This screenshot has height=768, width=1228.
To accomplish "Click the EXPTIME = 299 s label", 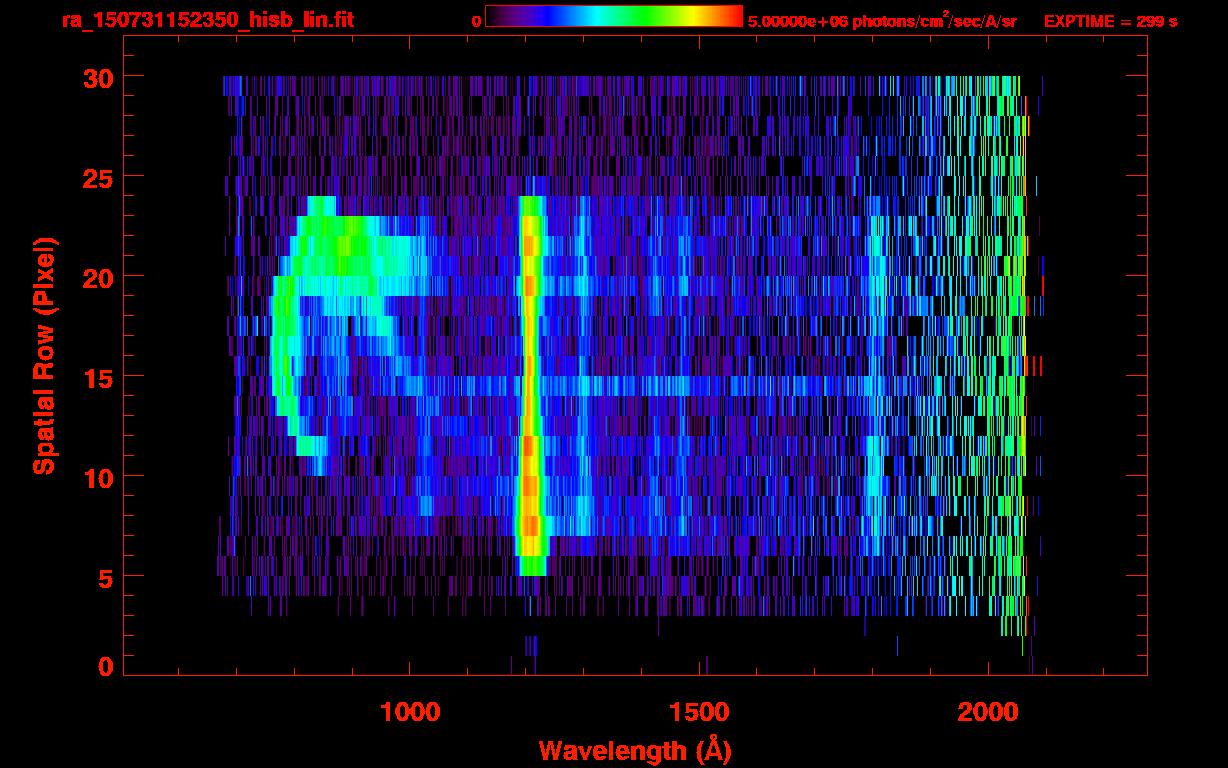I will [1111, 21].
